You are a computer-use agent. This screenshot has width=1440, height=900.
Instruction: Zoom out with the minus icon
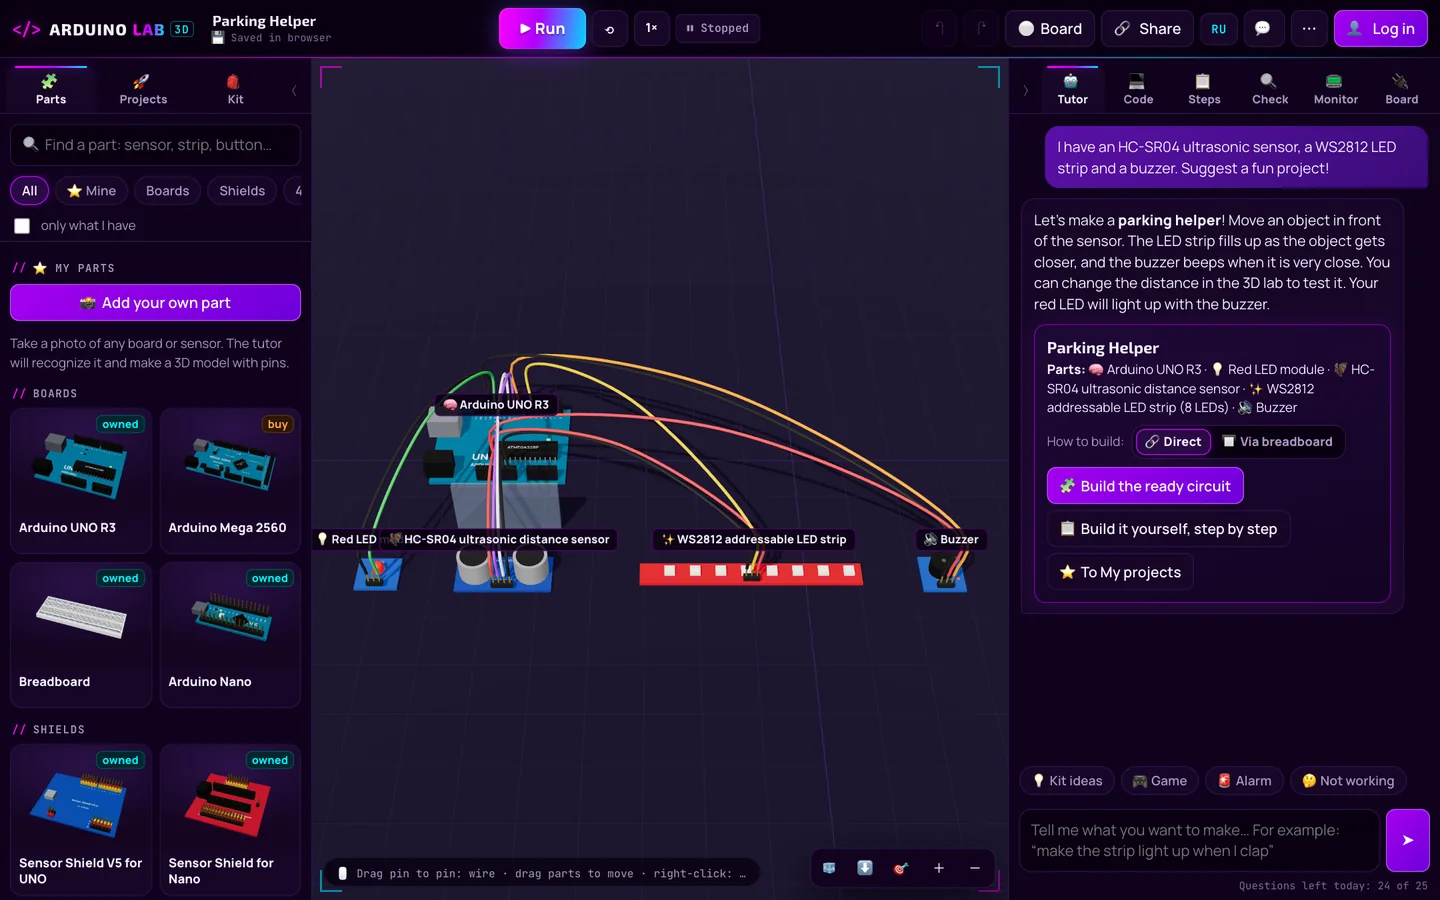[x=975, y=868]
